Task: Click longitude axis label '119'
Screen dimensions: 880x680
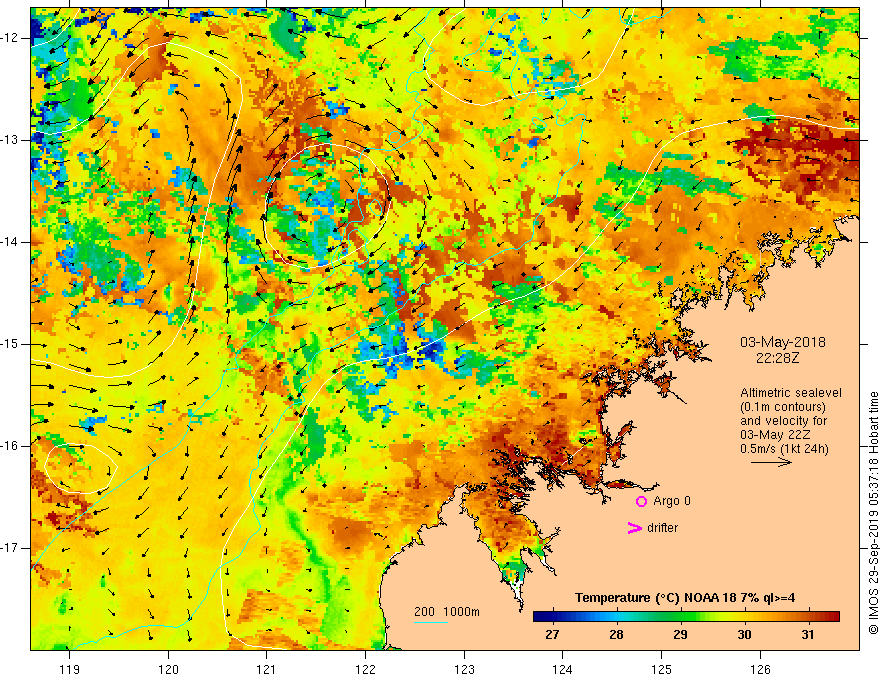Action: click(70, 669)
